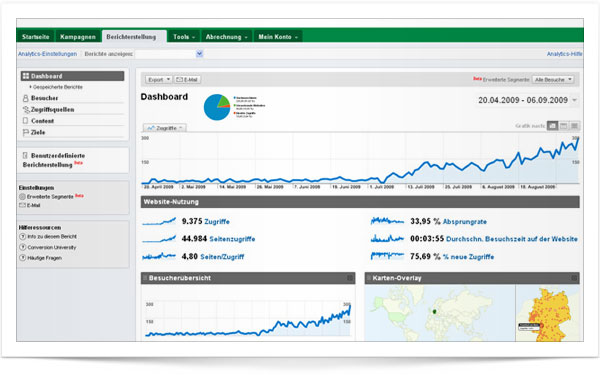
Task: Click the Besucherübersicht line chart
Action: pyautogui.click(x=248, y=319)
